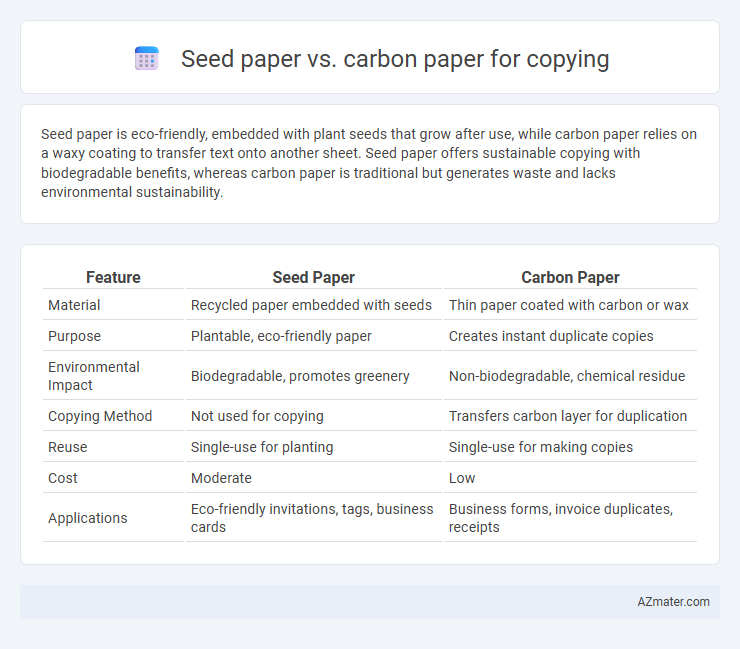The height and width of the screenshot is (649, 740).
Task: Click the table calendar icon beside the title
Action: (146, 59)
